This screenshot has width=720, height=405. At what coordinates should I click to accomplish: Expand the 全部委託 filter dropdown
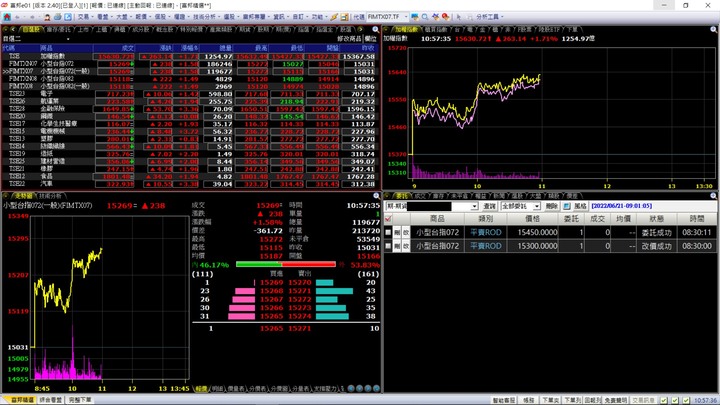(x=536, y=207)
